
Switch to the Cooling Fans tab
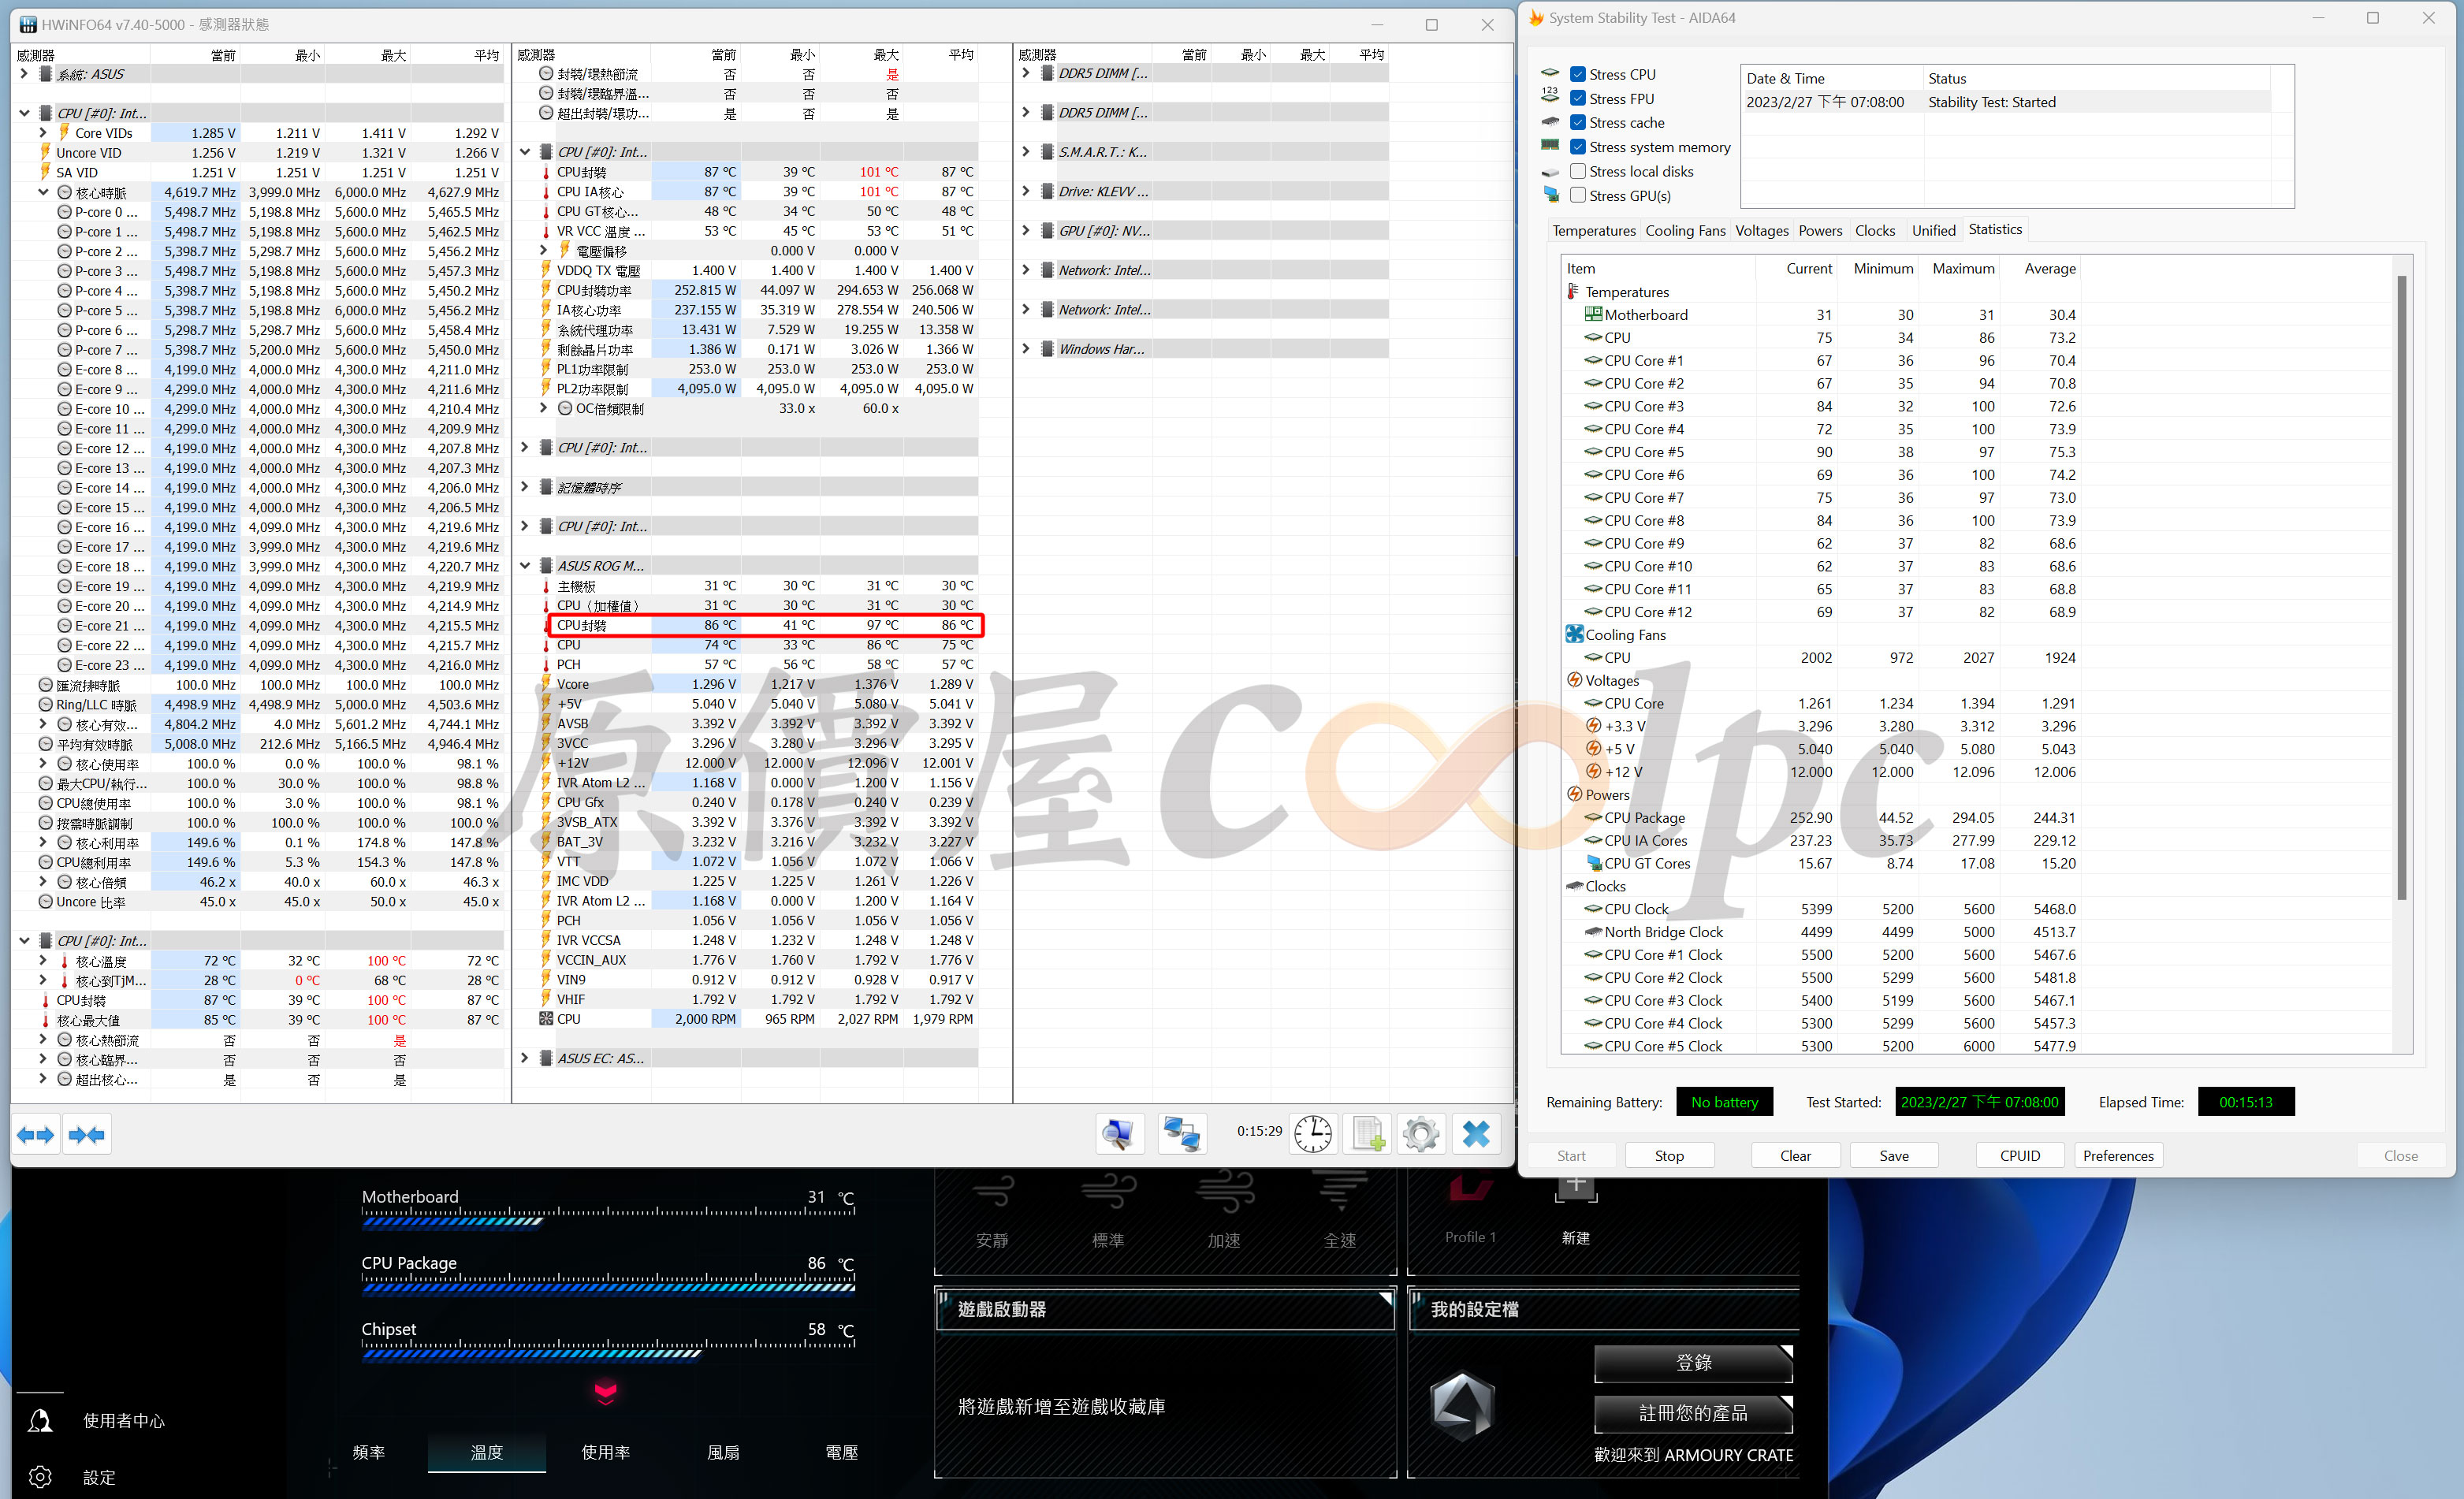(1685, 230)
